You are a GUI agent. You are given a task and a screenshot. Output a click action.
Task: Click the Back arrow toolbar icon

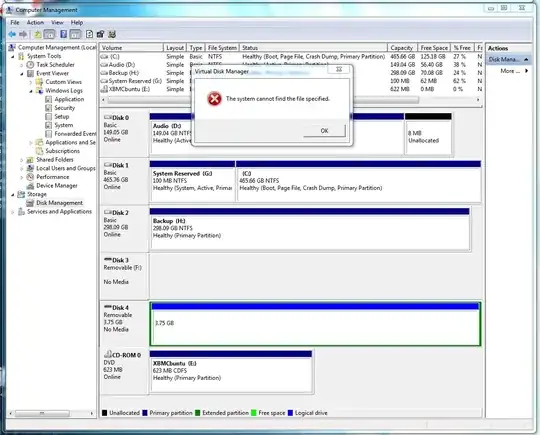pos(12,34)
